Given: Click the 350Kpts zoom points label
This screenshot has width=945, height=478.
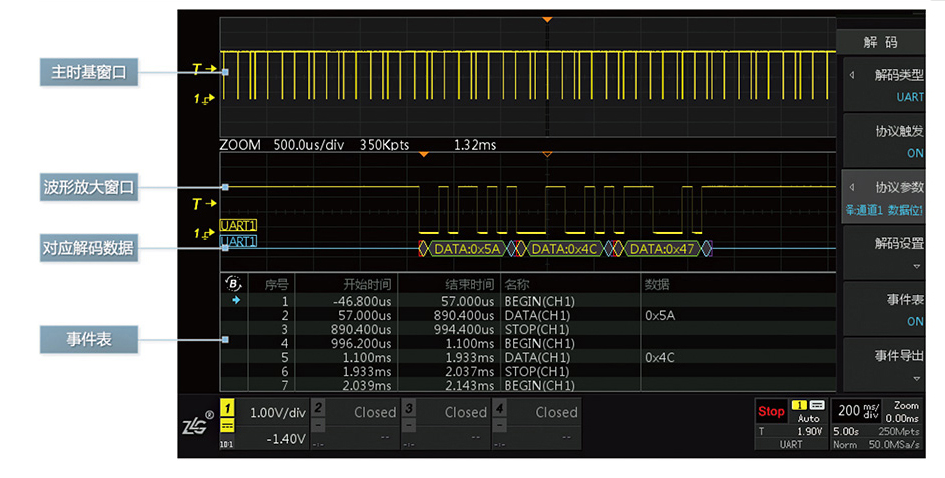Looking at the screenshot, I should 385,145.
